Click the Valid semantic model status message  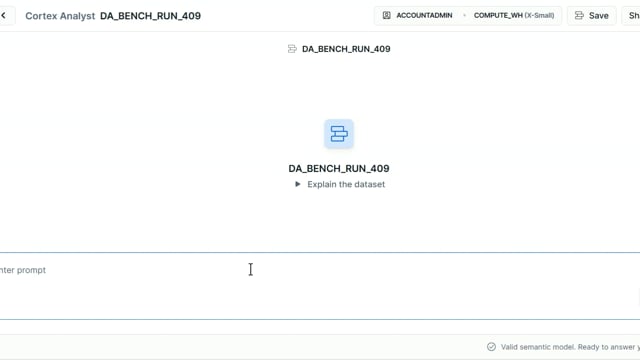[570, 347]
